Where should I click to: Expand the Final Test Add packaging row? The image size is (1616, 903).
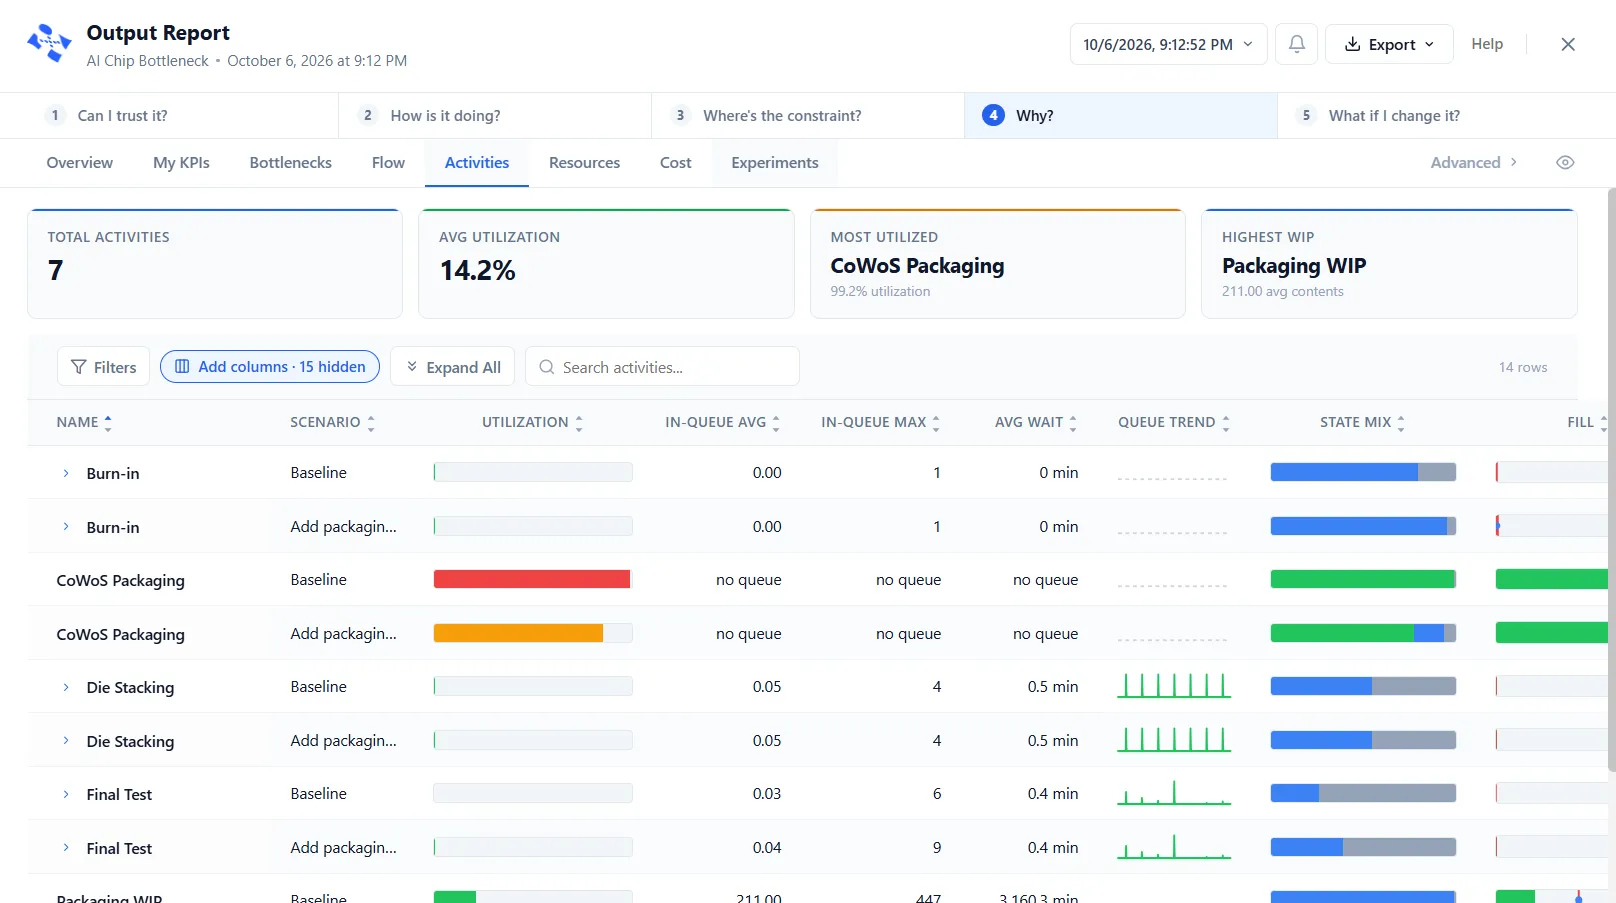pyautogui.click(x=66, y=848)
